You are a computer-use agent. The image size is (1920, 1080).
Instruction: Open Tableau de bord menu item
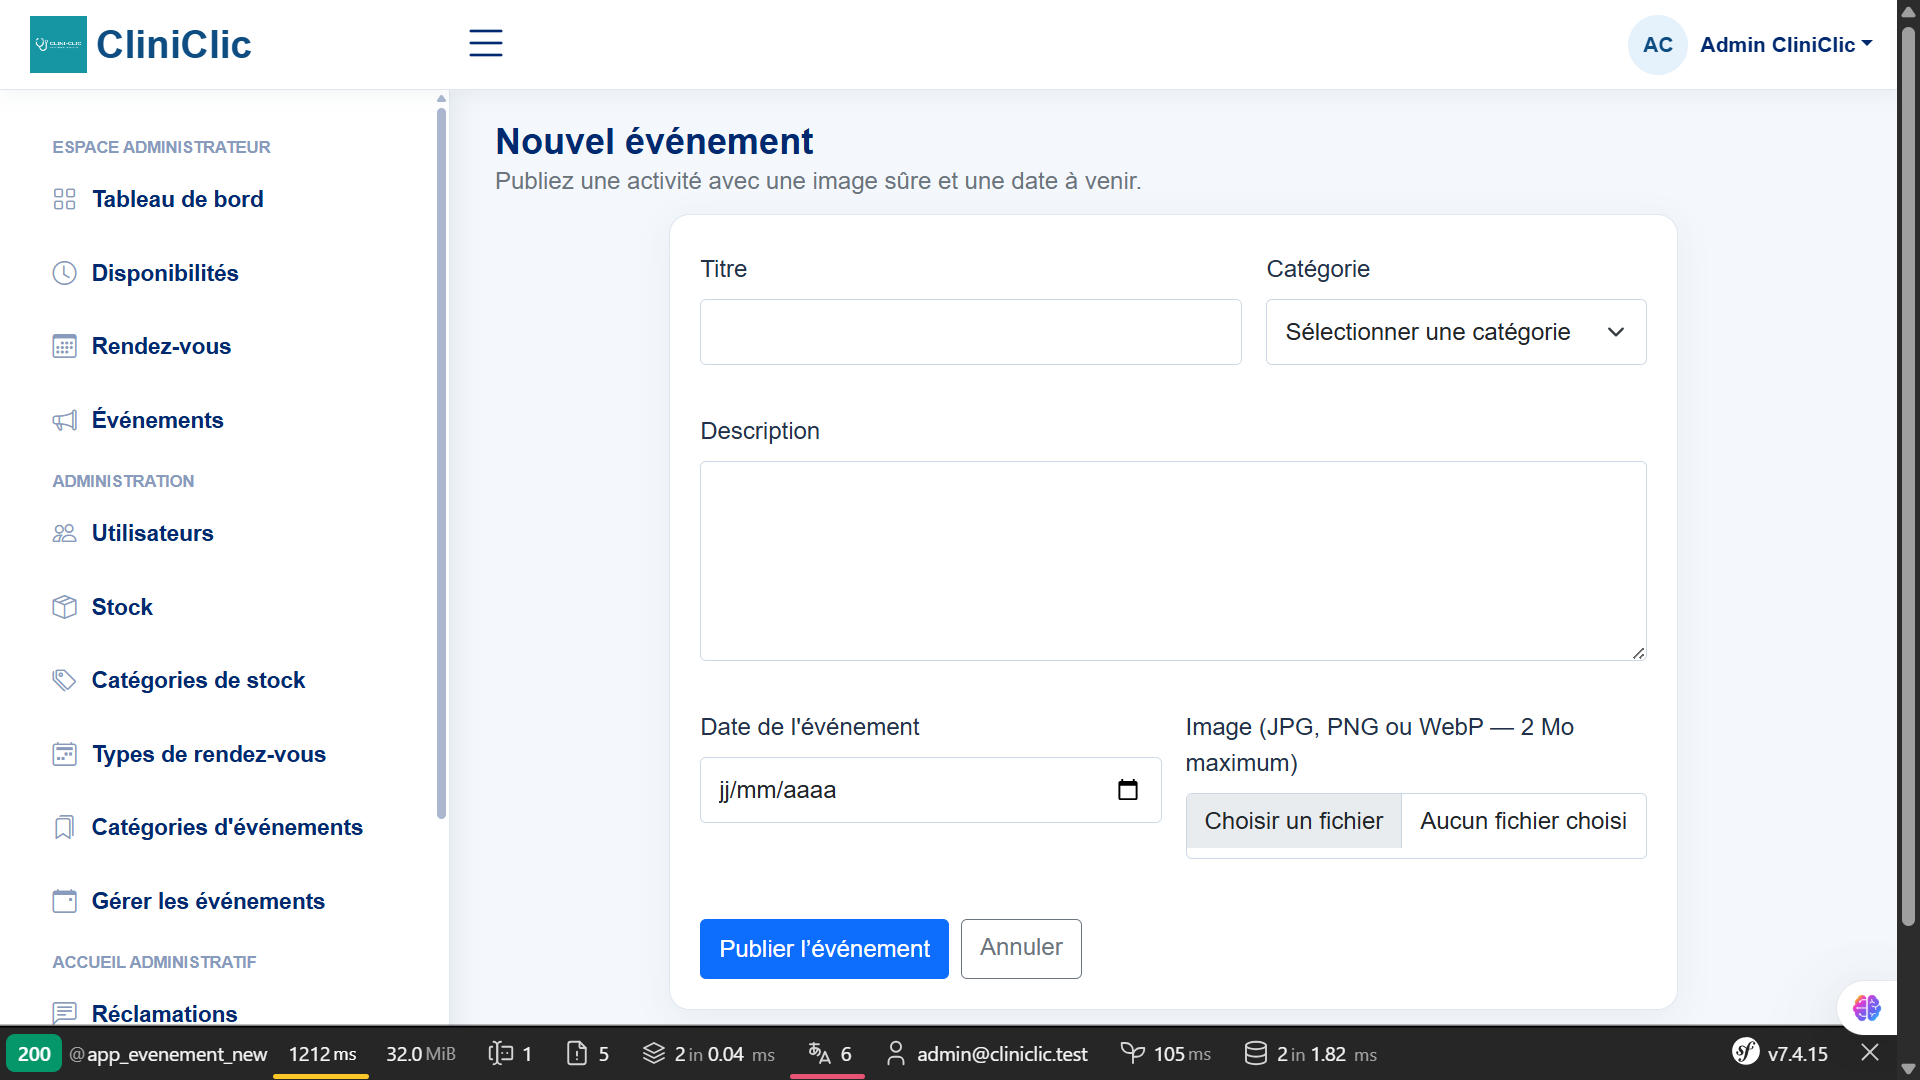pyautogui.click(x=178, y=199)
